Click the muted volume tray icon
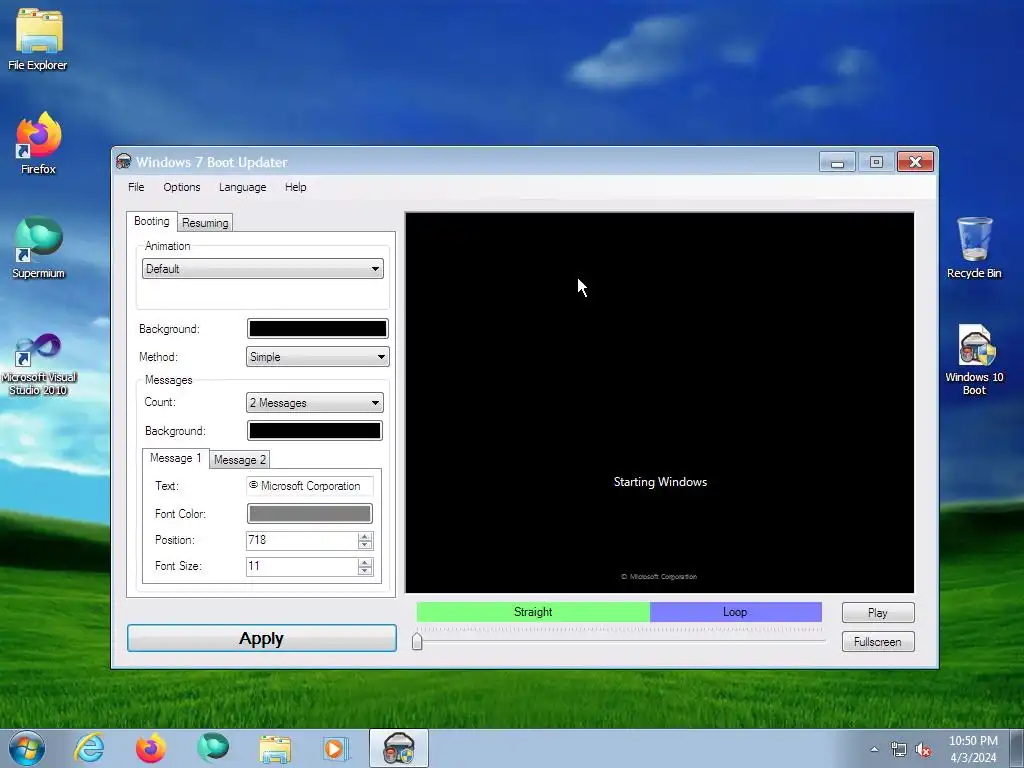1024x768 pixels. coord(923,750)
